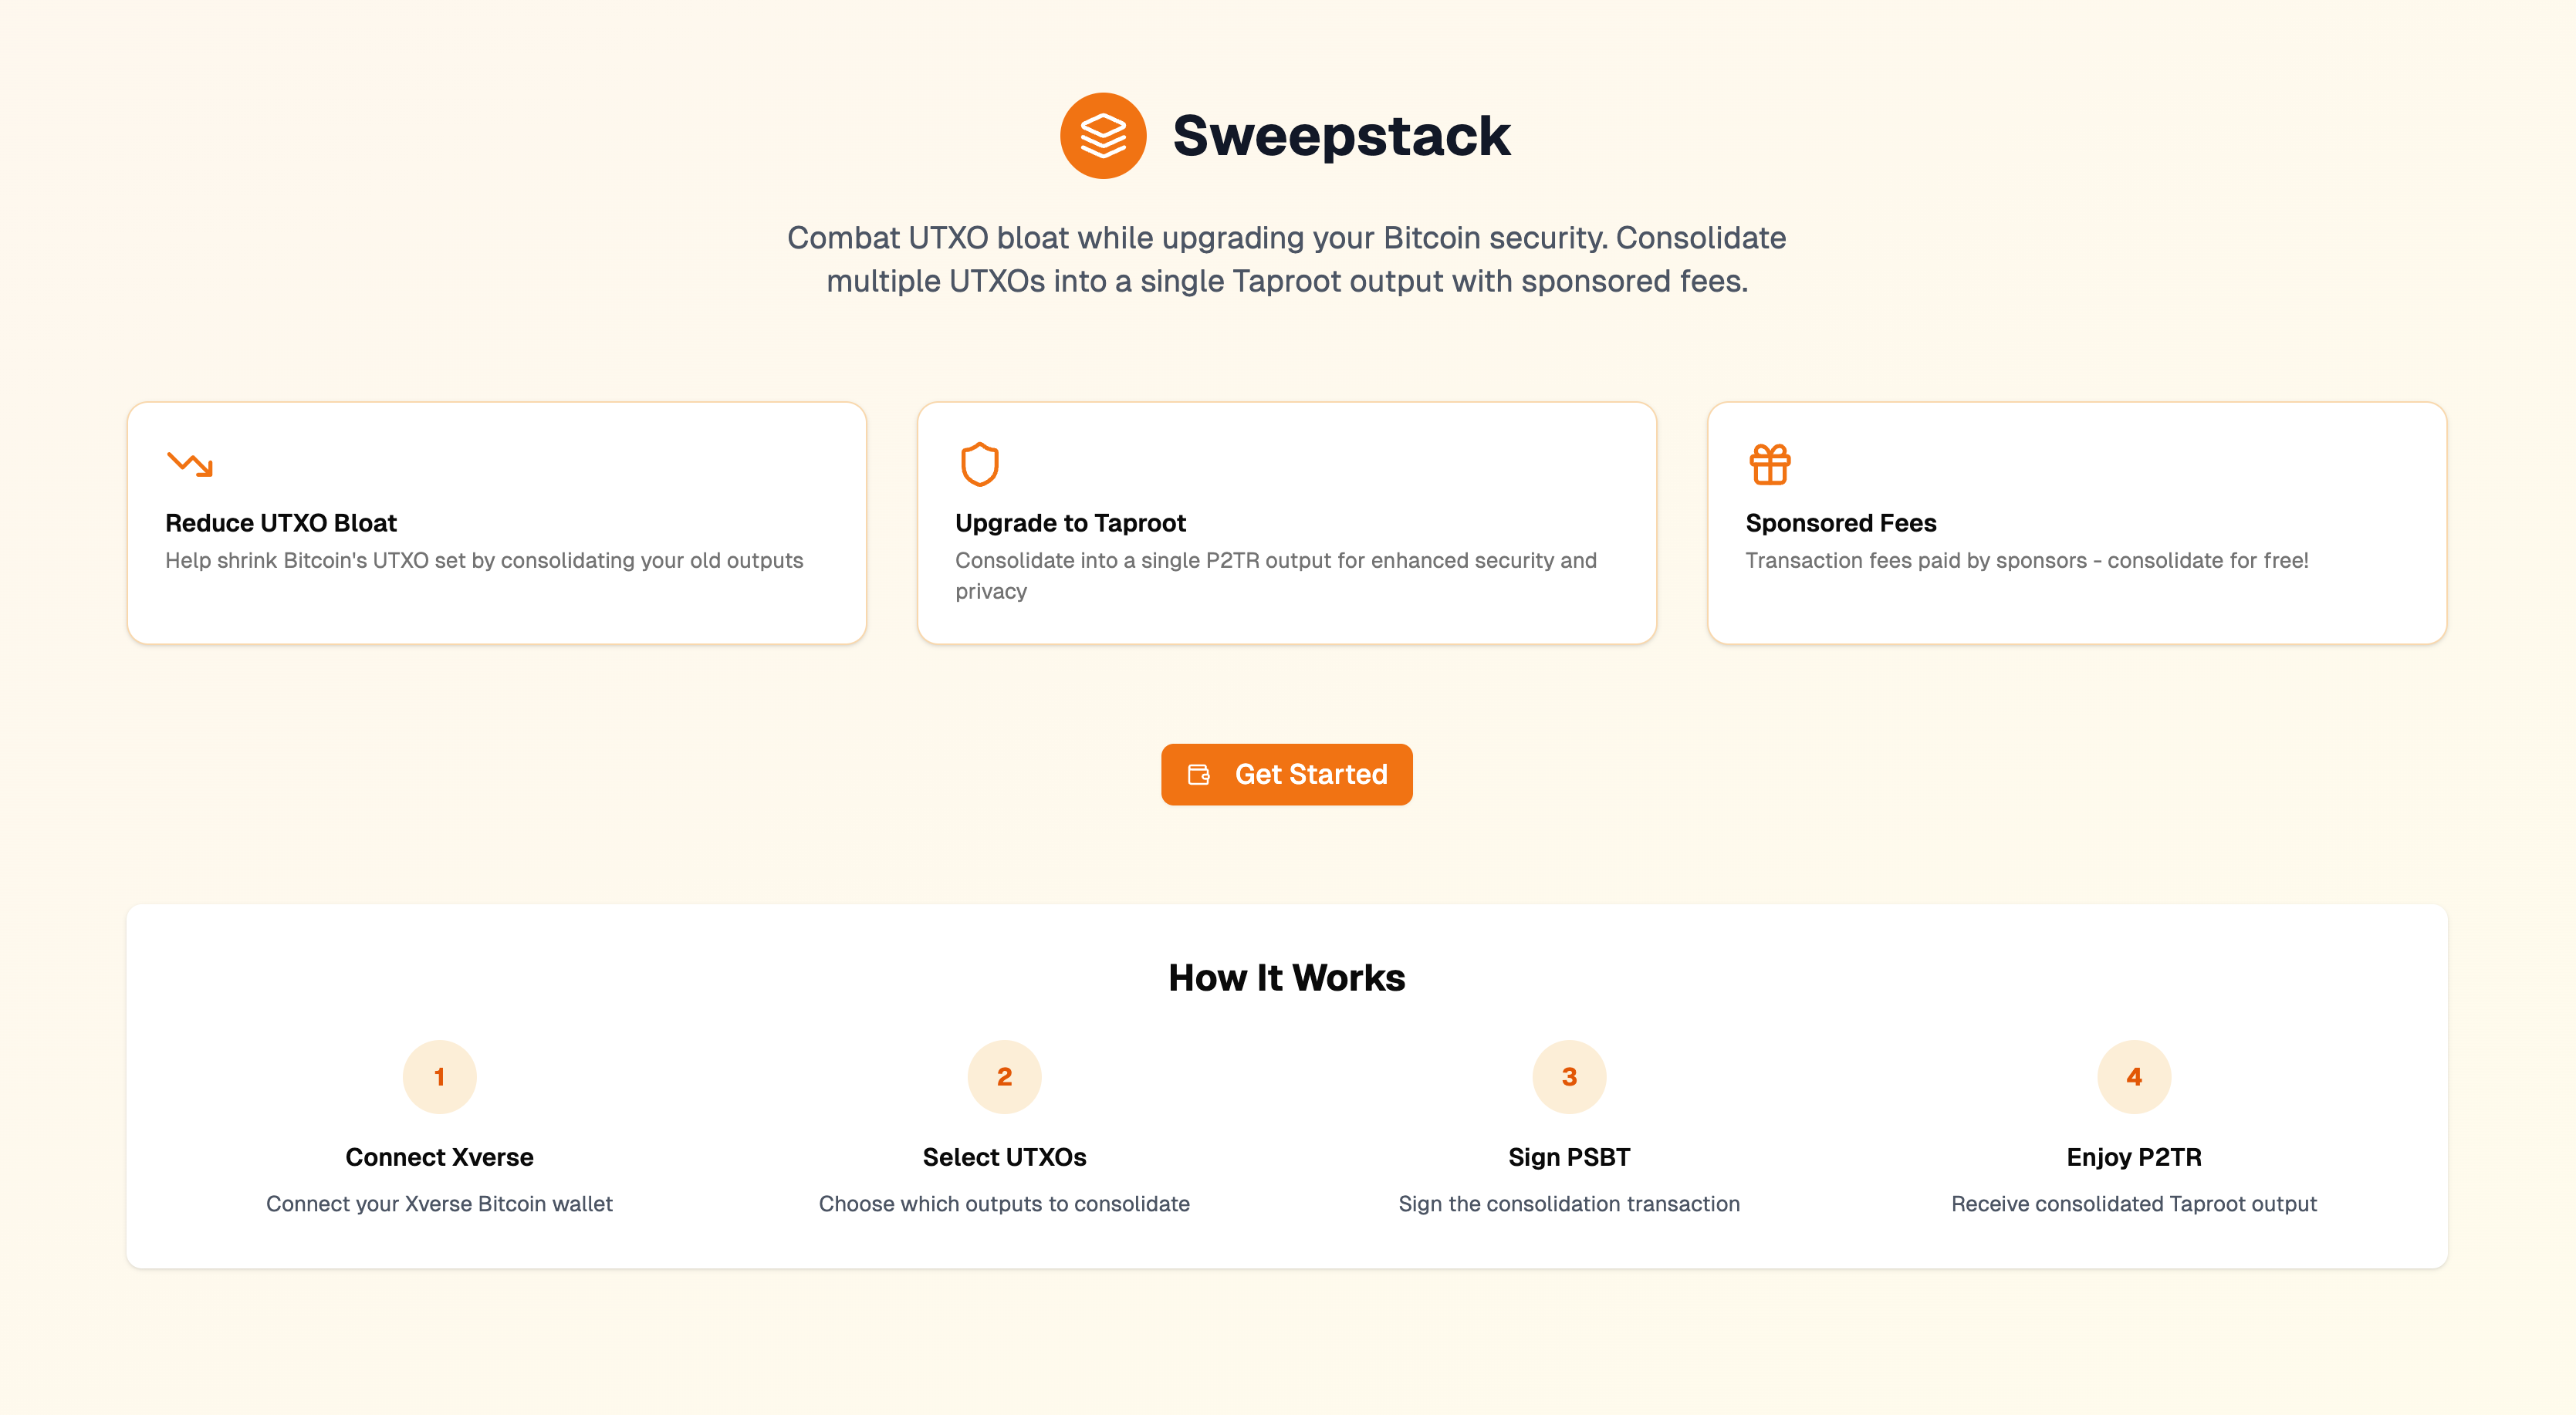The height and width of the screenshot is (1415, 2576).
Task: Click the shield icon for Taproot
Action: pos(979,464)
